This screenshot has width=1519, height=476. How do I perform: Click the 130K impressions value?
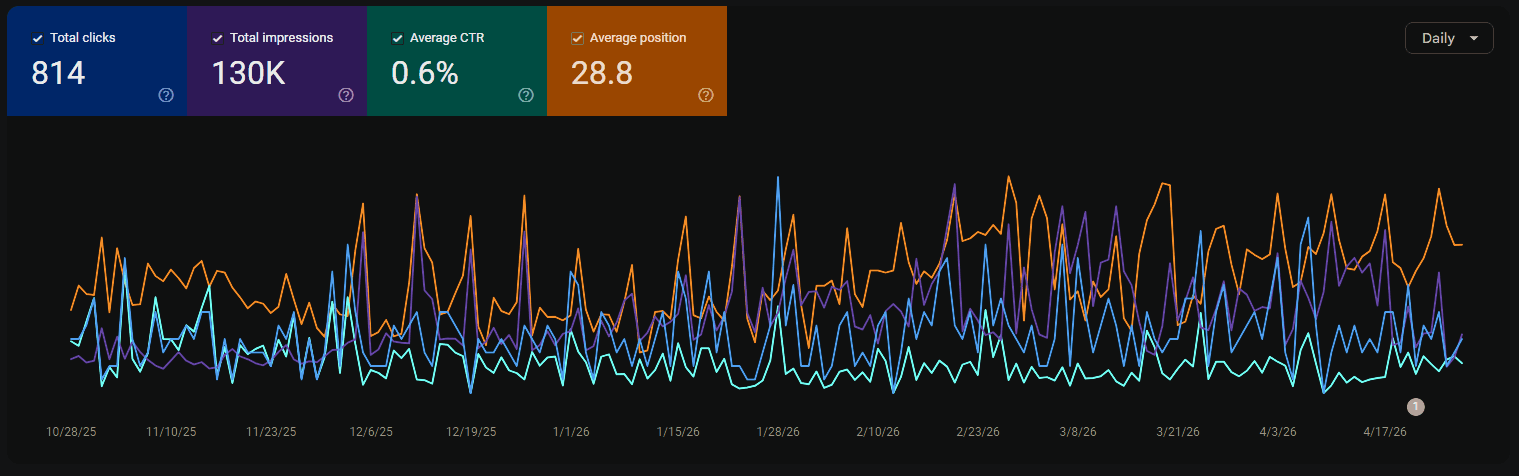point(249,73)
